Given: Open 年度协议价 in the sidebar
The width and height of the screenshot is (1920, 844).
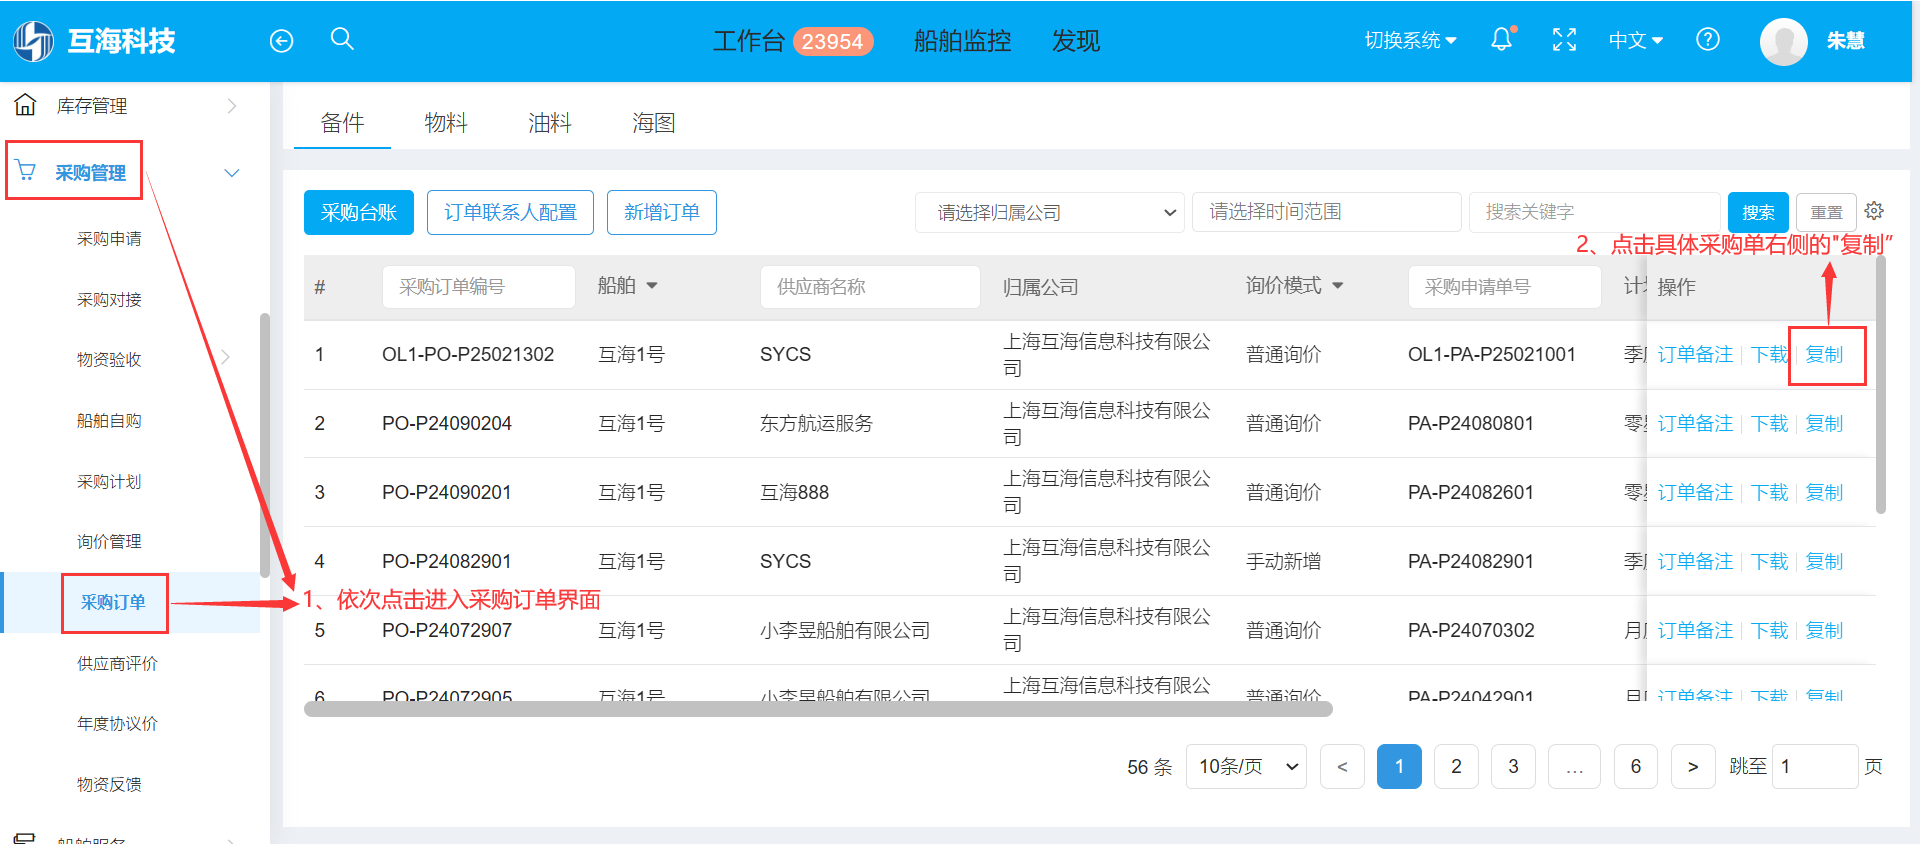Looking at the screenshot, I should click(x=117, y=724).
